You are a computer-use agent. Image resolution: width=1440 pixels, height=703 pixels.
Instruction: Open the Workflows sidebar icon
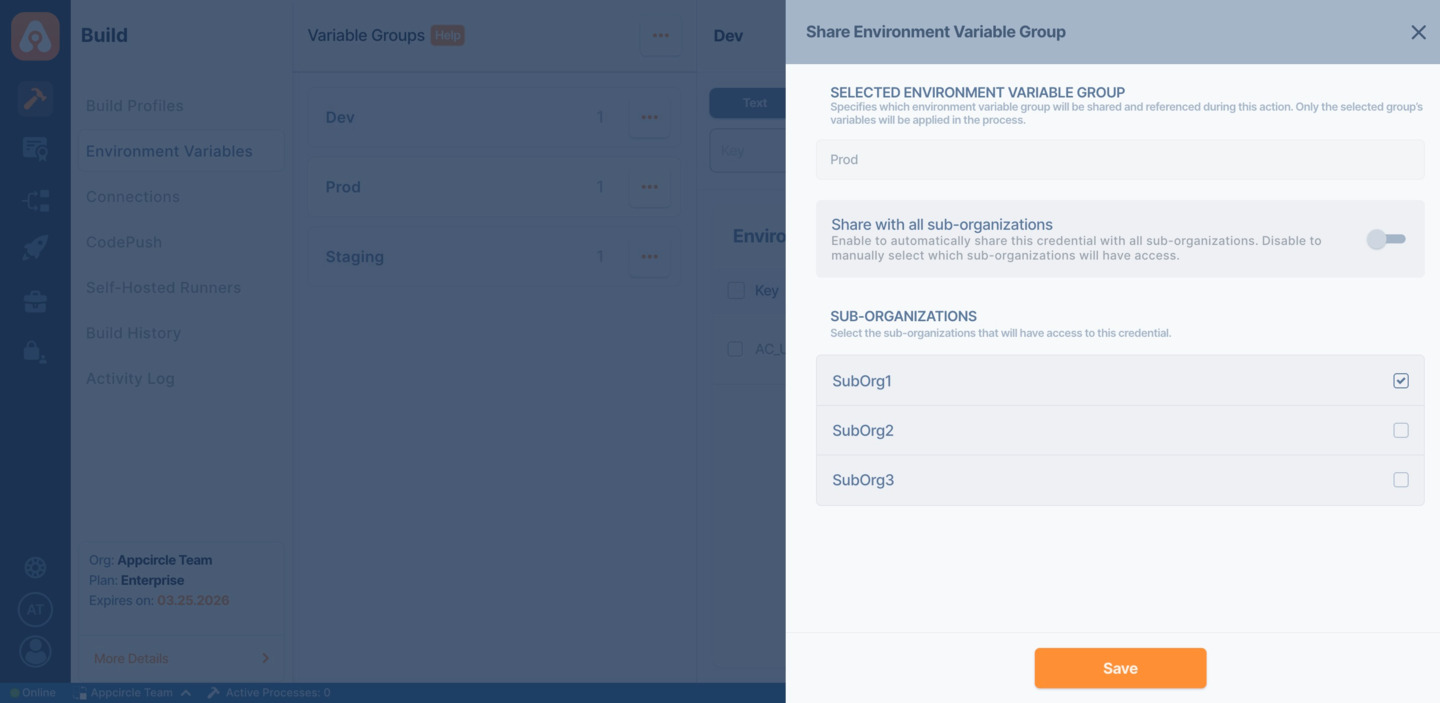click(x=35, y=198)
